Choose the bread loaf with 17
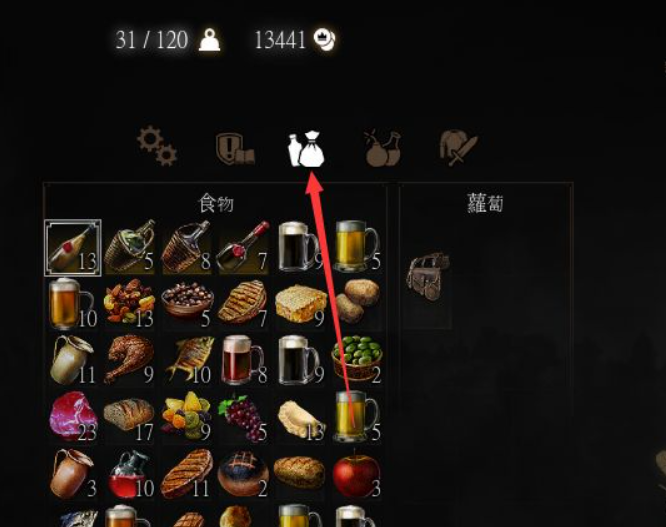 [x=129, y=418]
